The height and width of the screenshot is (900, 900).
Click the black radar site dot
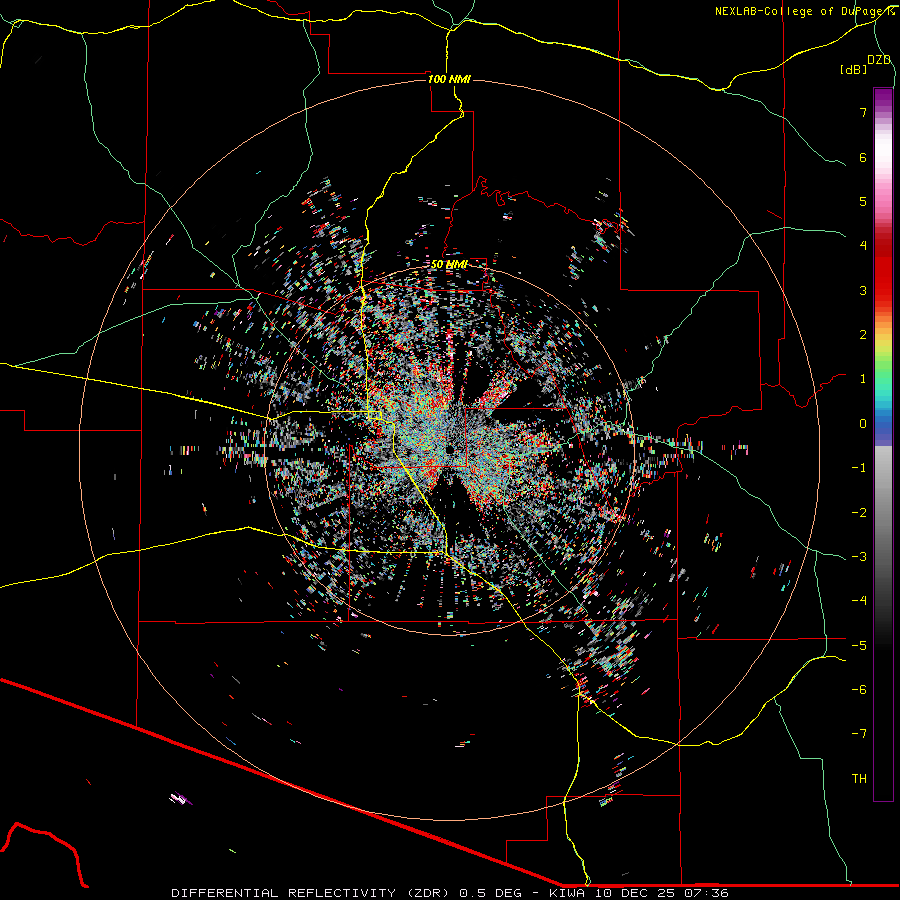coord(450,449)
